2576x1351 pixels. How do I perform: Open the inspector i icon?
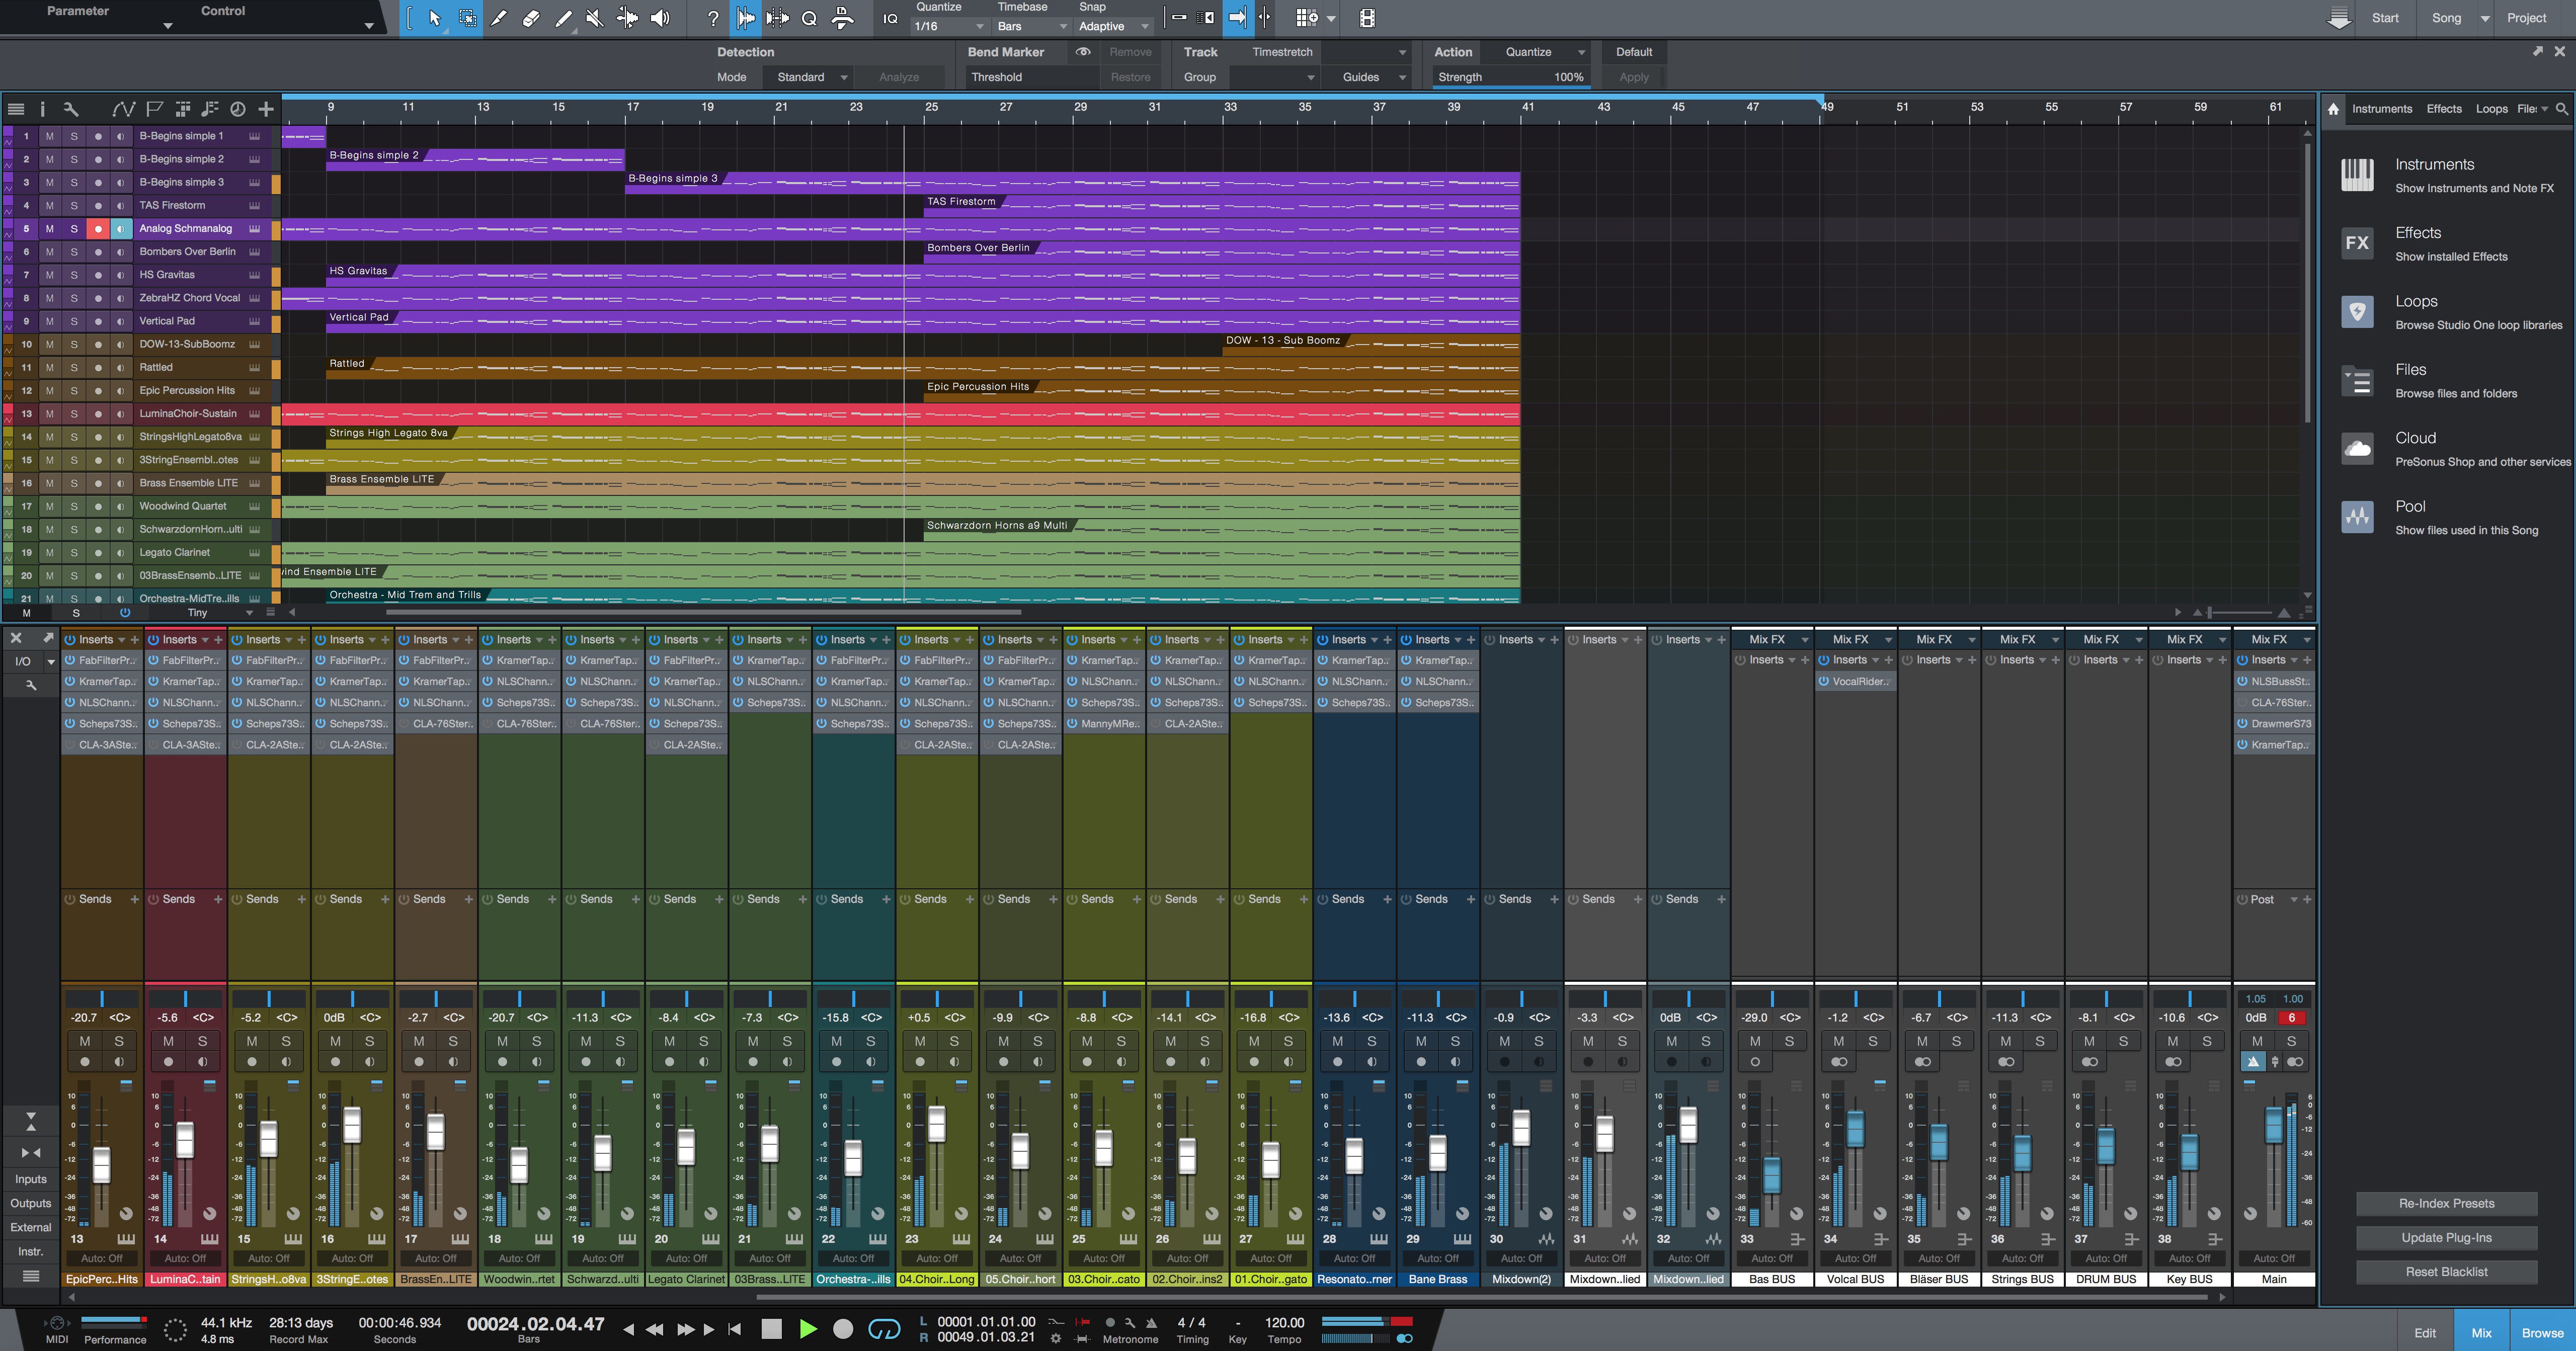42,109
